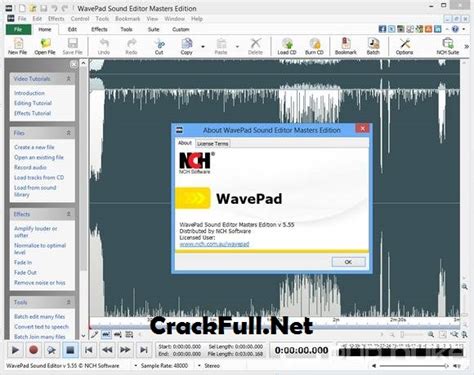The image size is (474, 375).
Task: Click the Save File toolbar icon
Action: [x=72, y=46]
